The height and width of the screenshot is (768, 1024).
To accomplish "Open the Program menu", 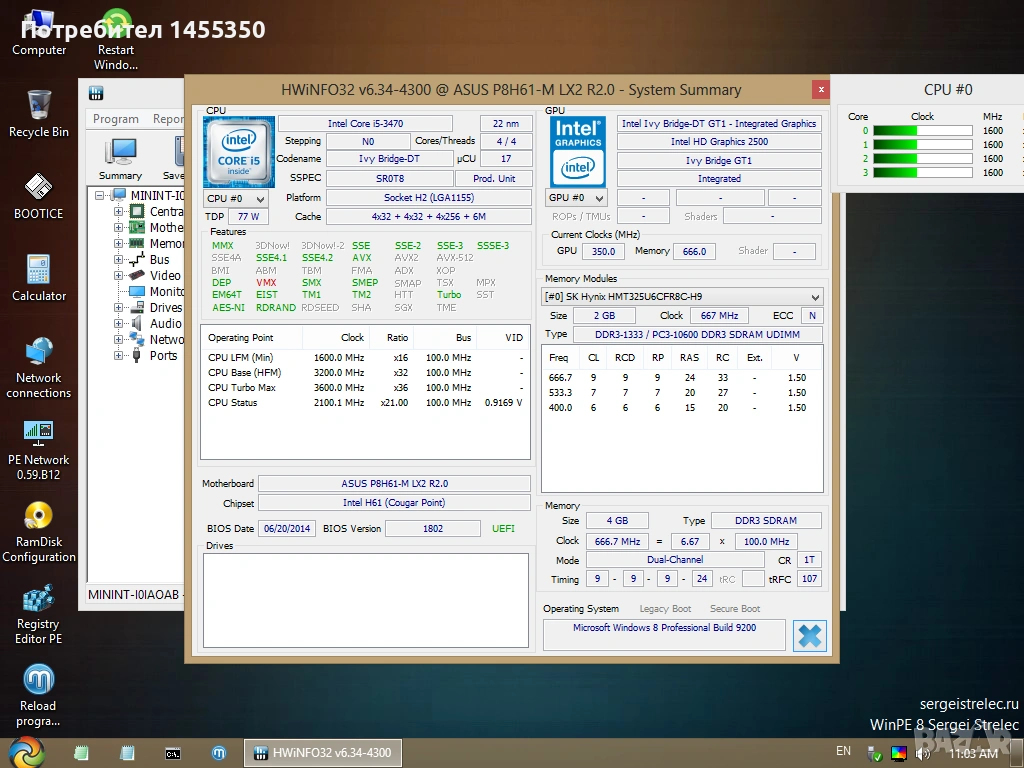I will point(115,119).
